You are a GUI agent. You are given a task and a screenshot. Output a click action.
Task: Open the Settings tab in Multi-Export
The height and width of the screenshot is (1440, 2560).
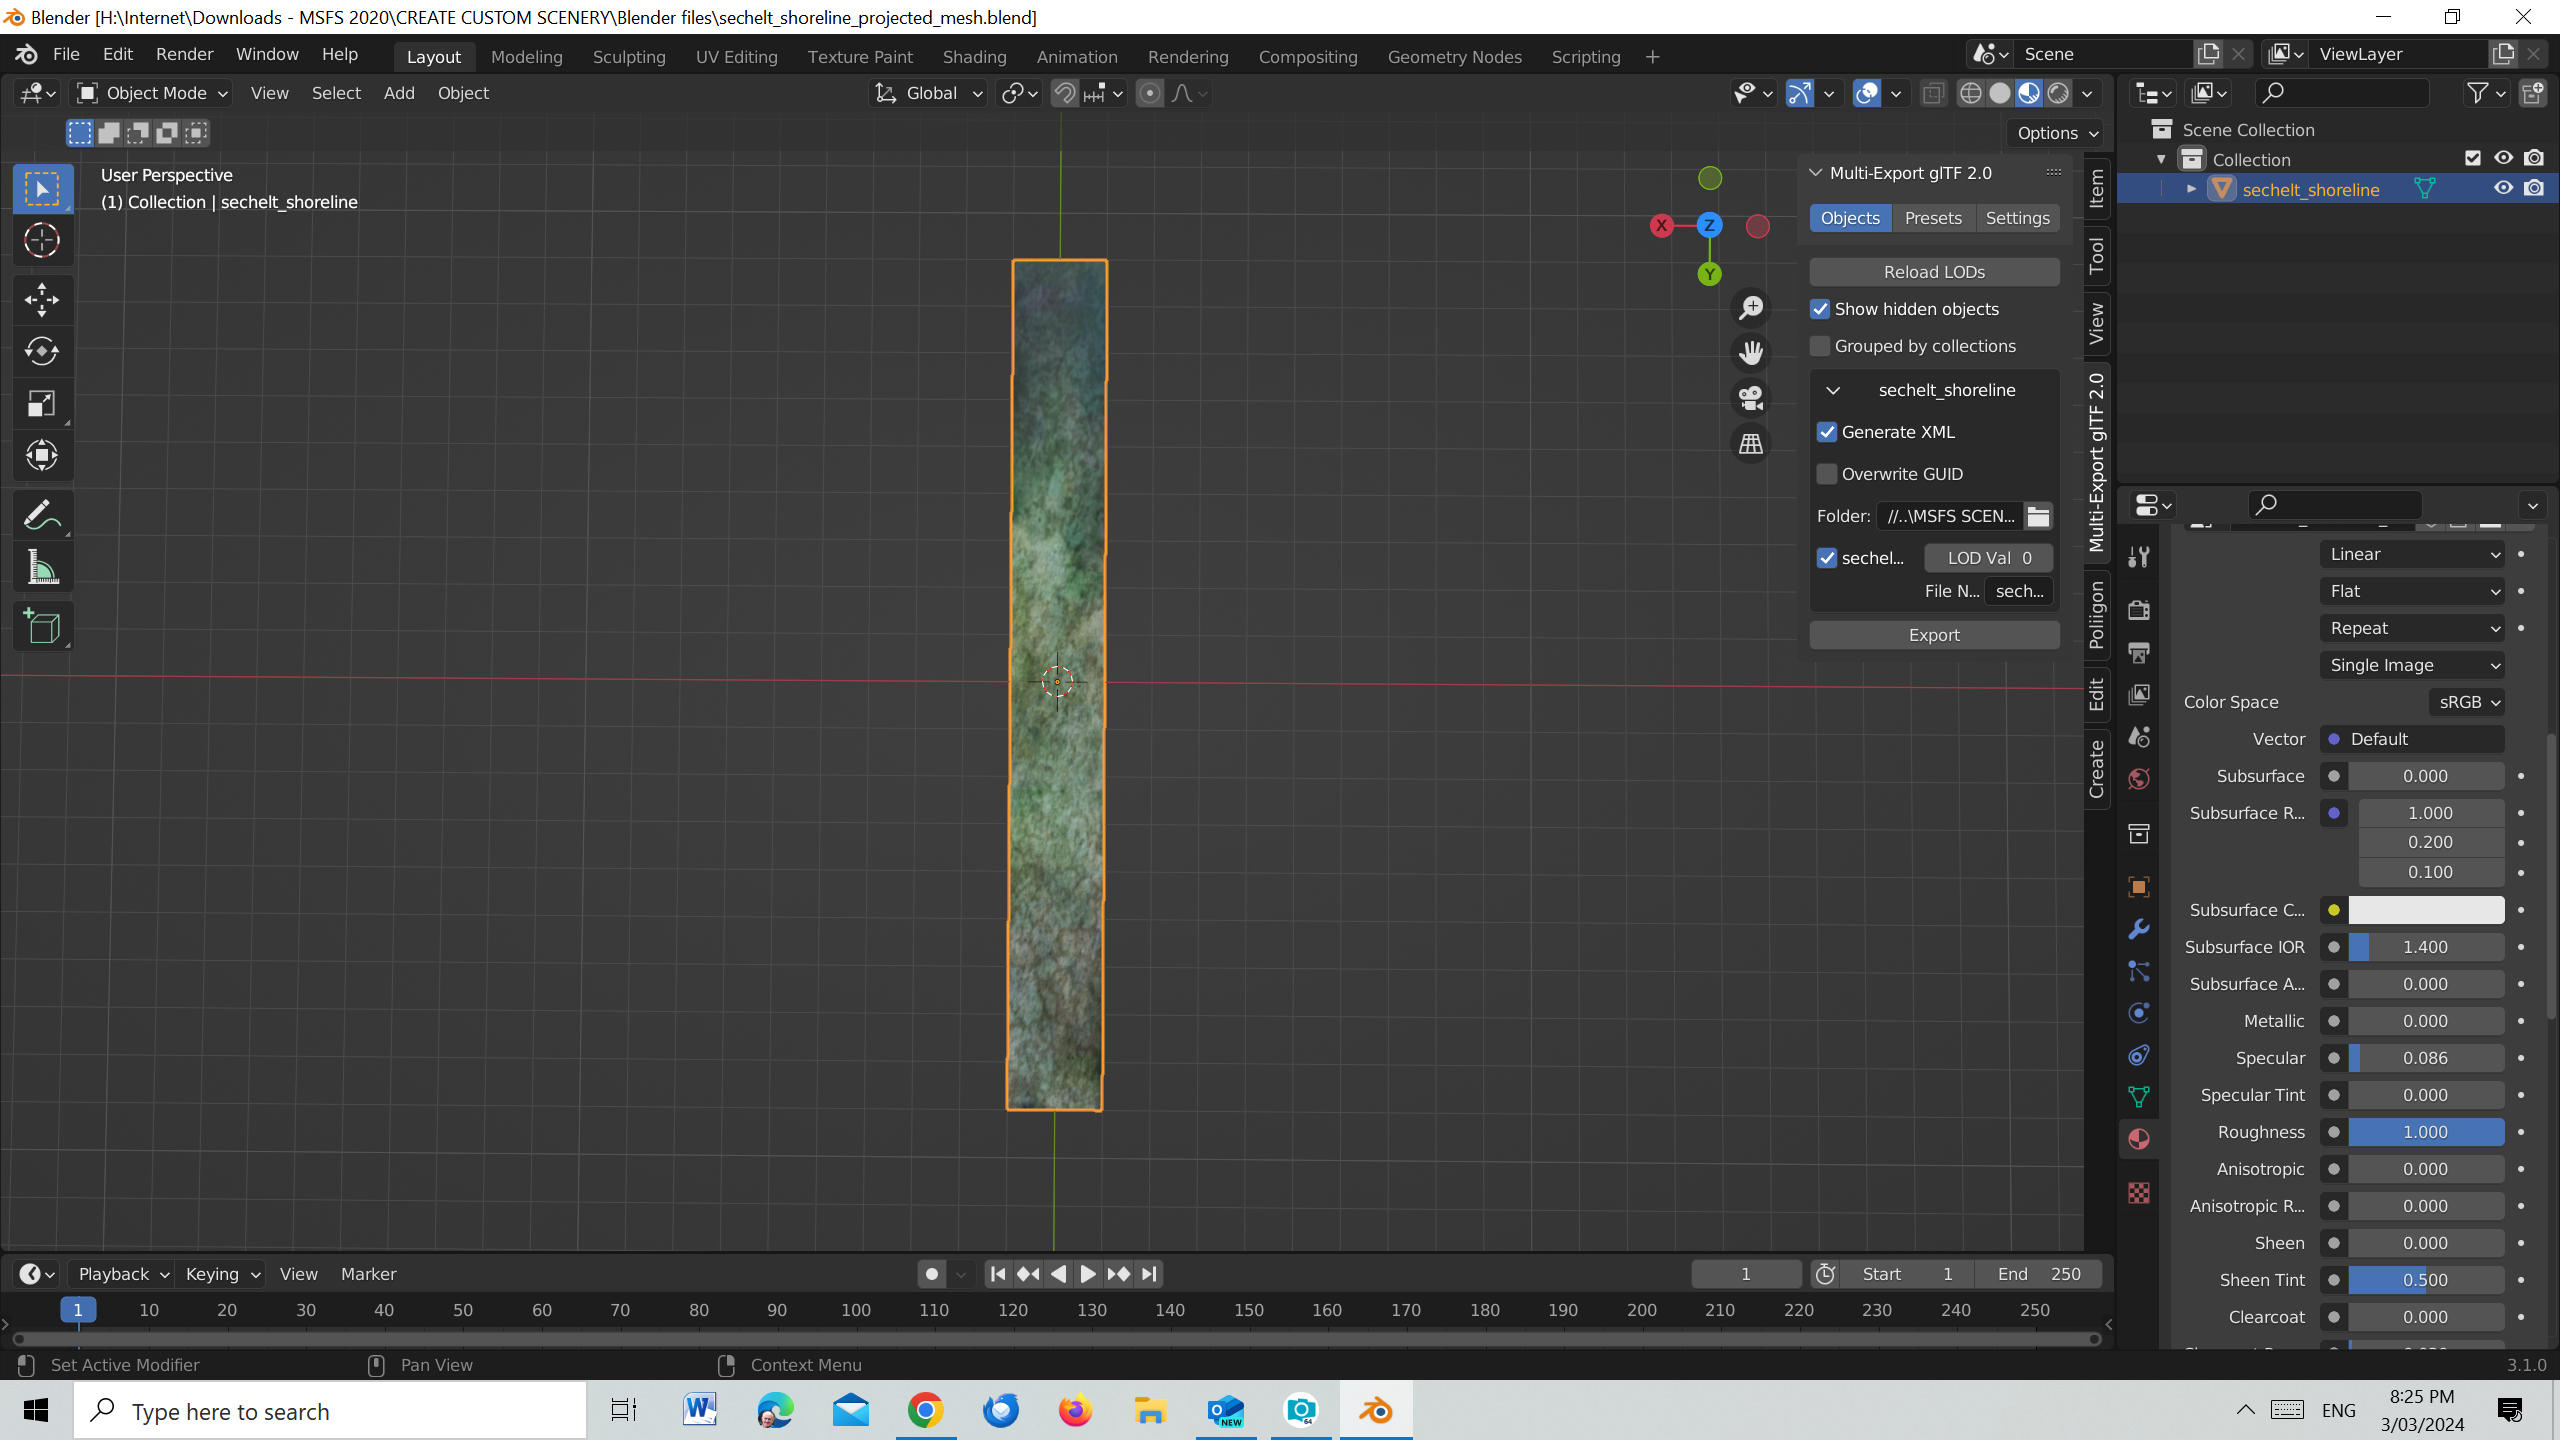2017,218
